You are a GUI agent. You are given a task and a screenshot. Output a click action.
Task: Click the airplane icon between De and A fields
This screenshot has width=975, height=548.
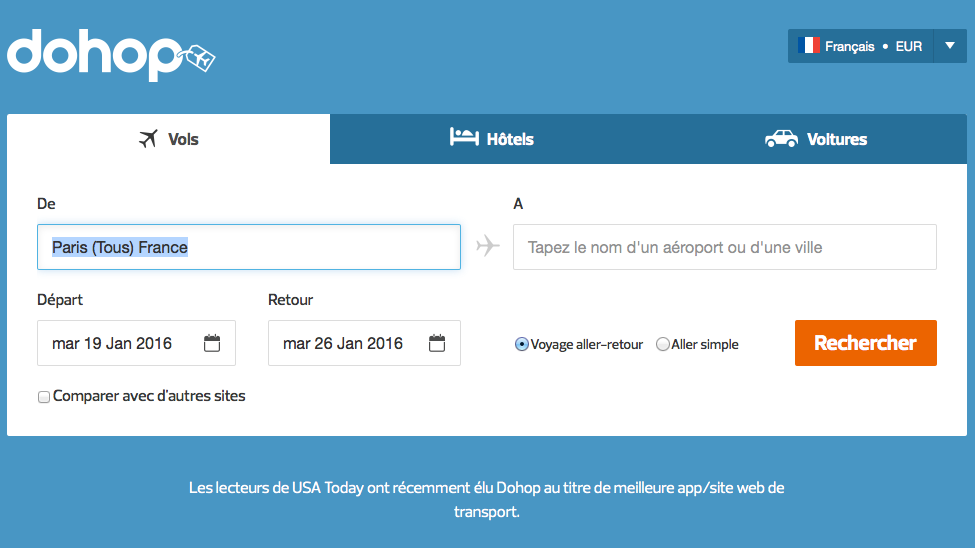pyautogui.click(x=488, y=246)
